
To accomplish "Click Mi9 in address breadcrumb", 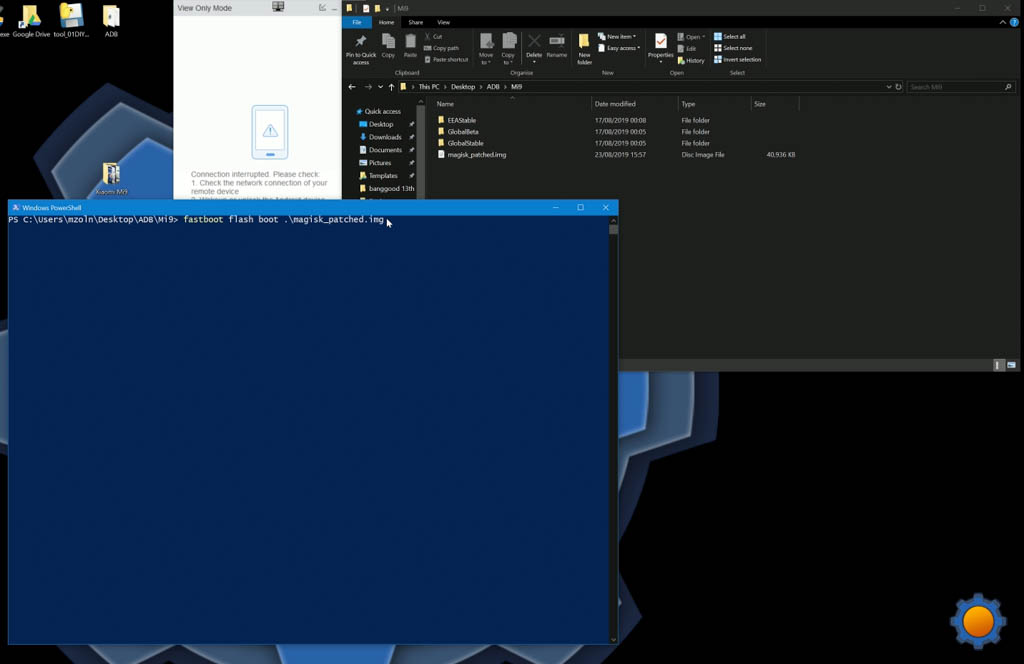I will click(516, 87).
